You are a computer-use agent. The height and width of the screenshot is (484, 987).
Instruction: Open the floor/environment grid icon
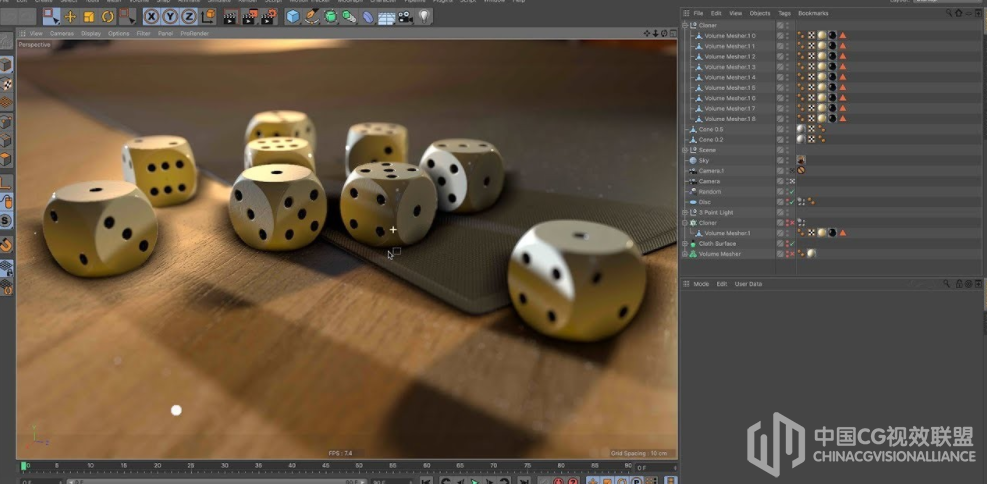pyautogui.click(x=386, y=18)
